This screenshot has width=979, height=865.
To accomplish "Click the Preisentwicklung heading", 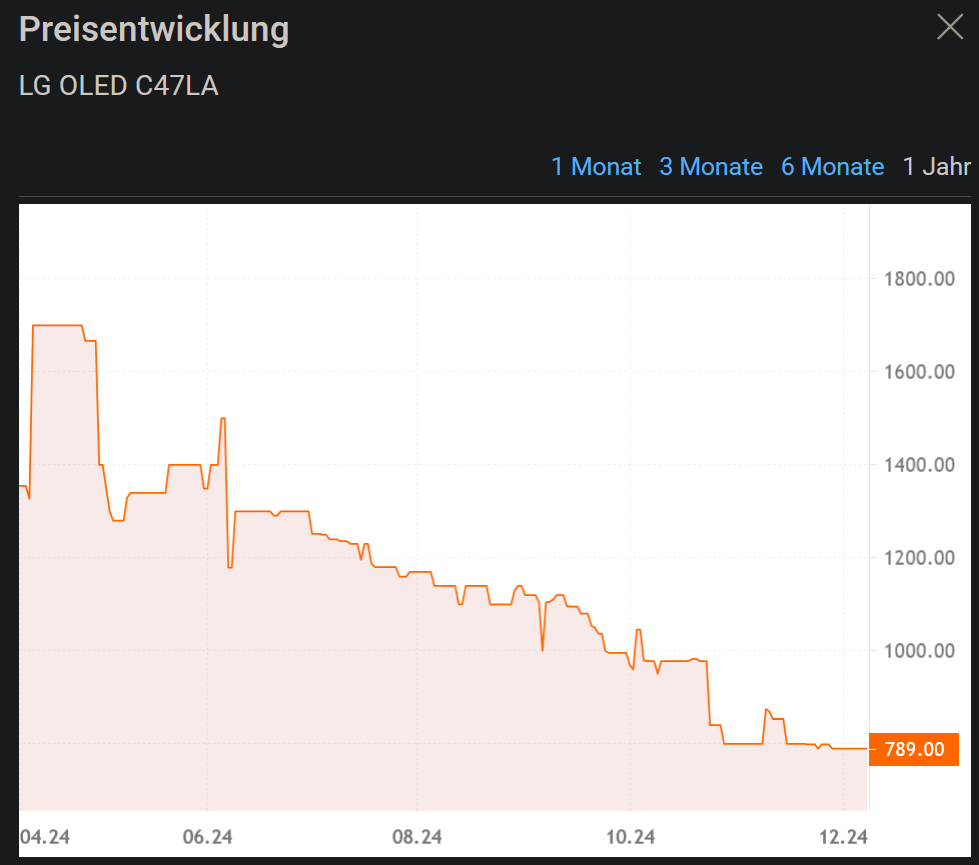I will [x=154, y=29].
